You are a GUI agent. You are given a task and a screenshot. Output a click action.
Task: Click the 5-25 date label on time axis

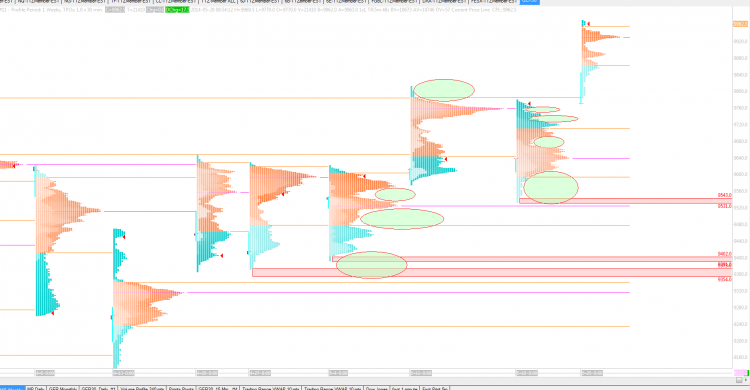tap(592, 373)
